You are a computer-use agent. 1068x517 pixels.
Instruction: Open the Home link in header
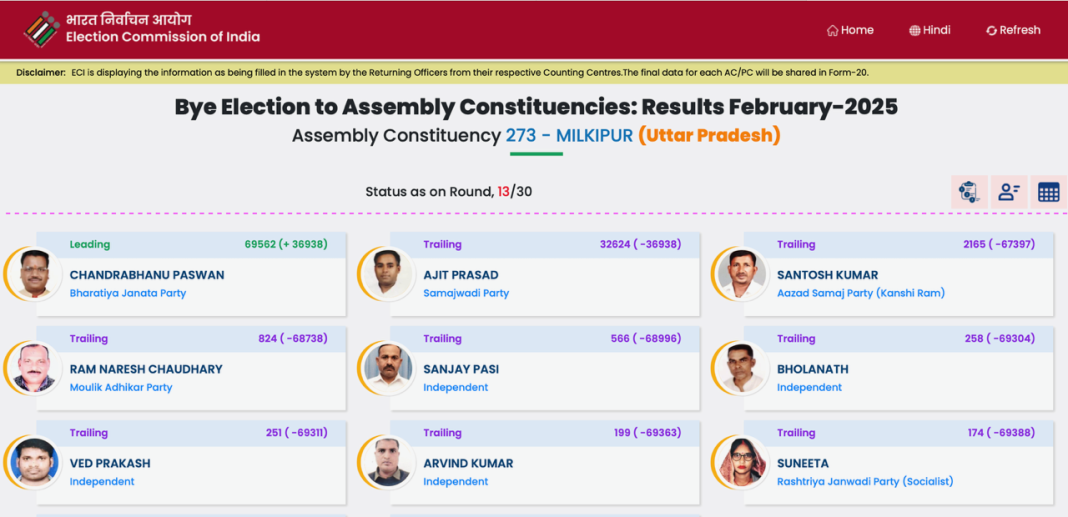(x=850, y=30)
